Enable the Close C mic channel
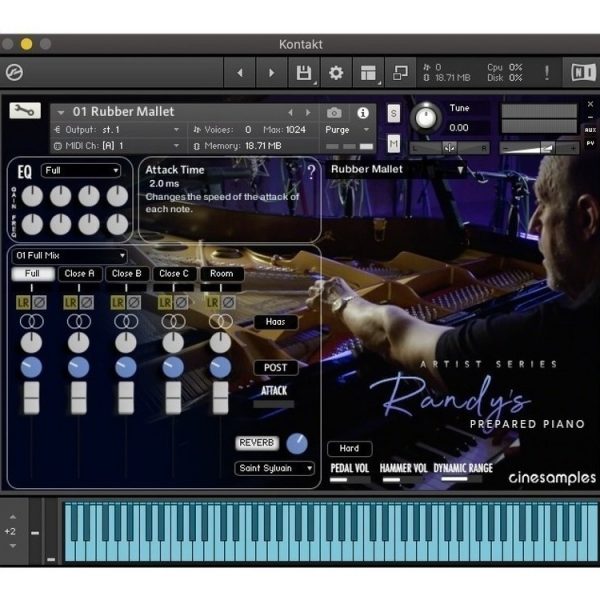The height and width of the screenshot is (600, 600). pyautogui.click(x=174, y=274)
